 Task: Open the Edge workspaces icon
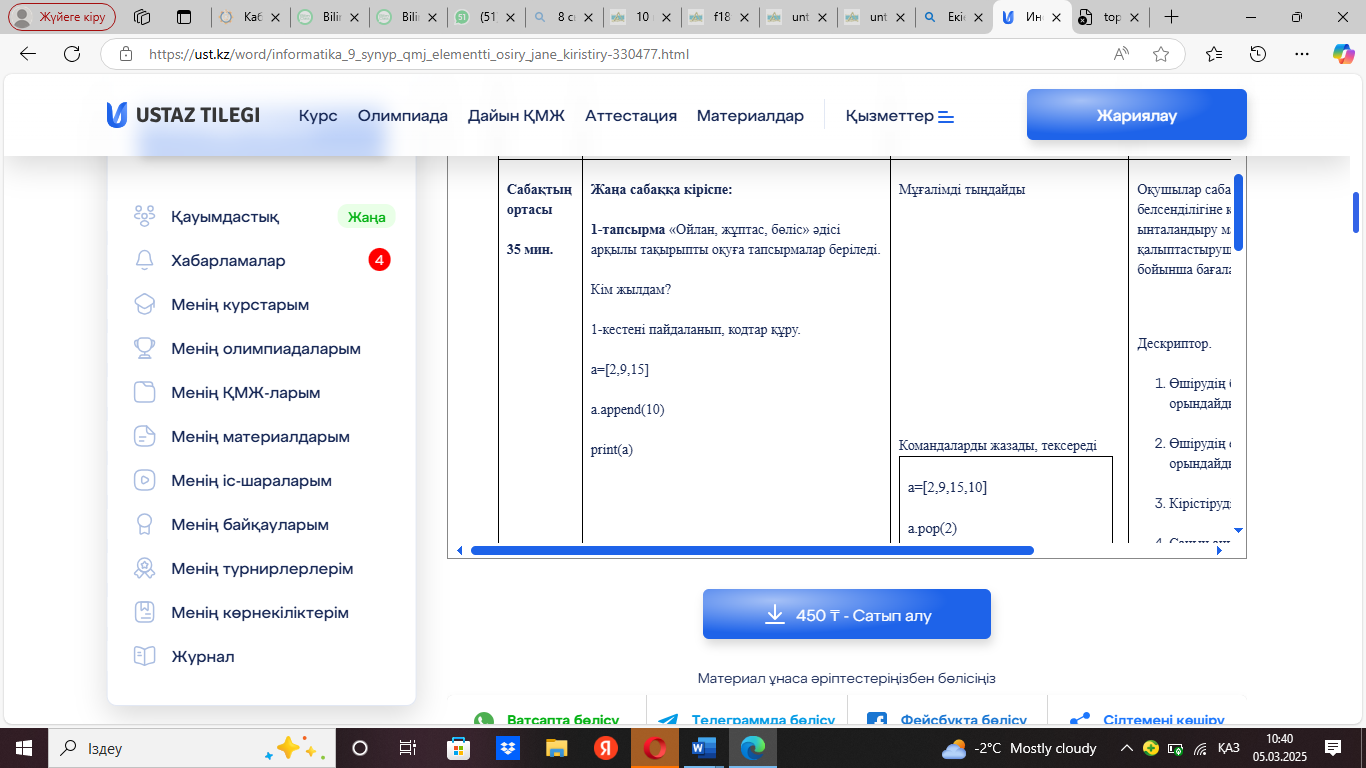(142, 17)
